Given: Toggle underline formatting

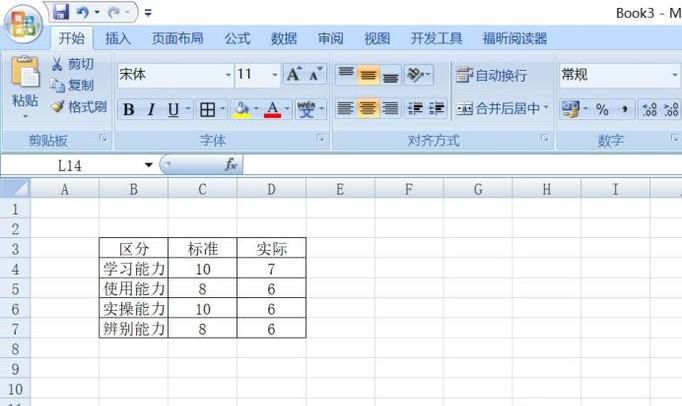Looking at the screenshot, I should (173, 109).
